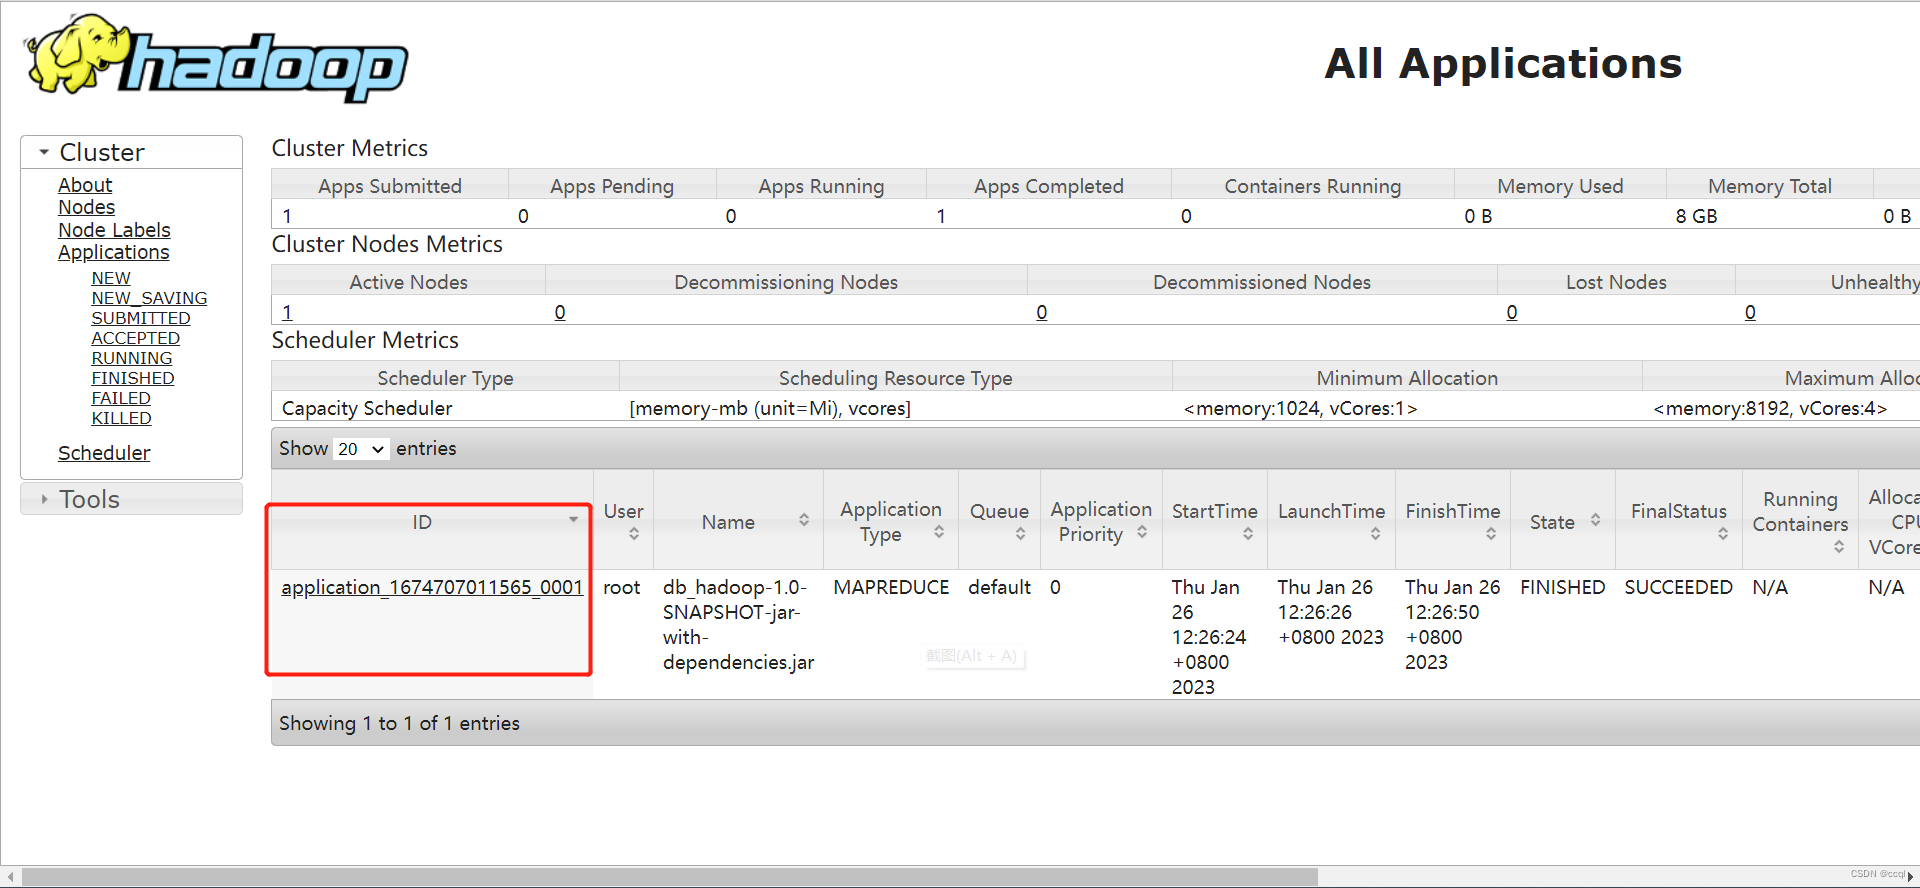
Task: Click the horizontal scrollbar thumb
Action: point(670,877)
